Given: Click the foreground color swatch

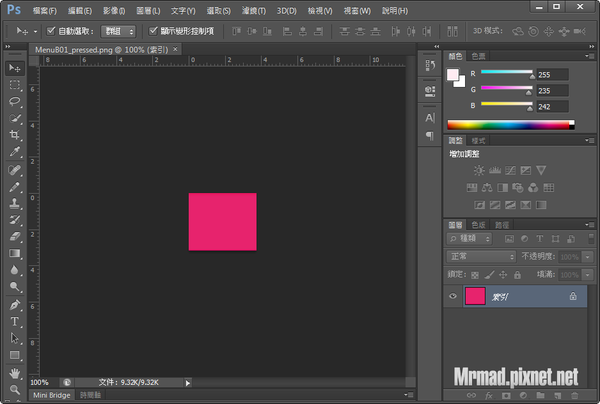Looking at the screenshot, I should (x=453, y=75).
